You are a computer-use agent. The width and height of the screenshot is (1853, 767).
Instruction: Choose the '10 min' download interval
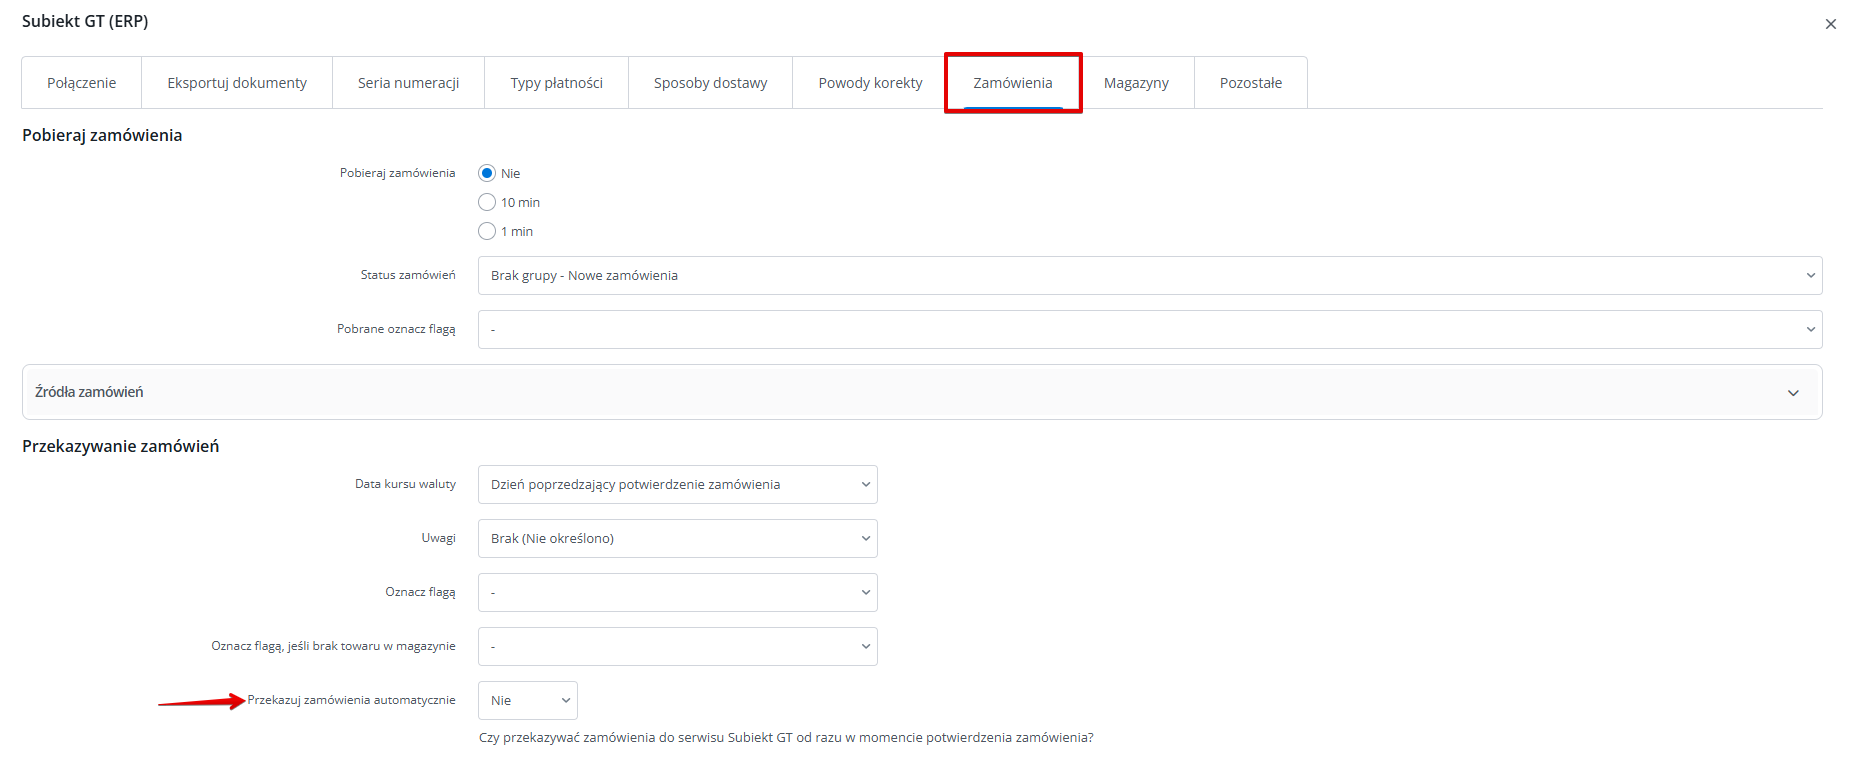coord(487,202)
